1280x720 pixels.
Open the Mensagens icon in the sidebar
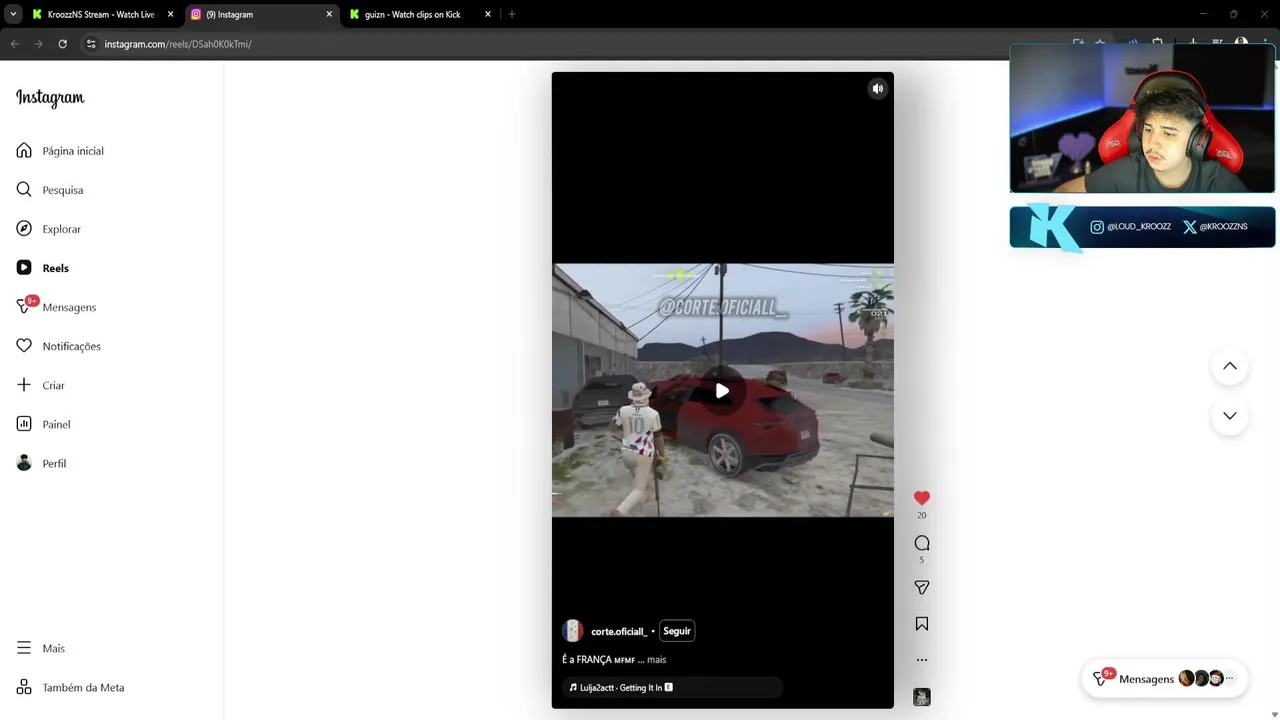pos(24,307)
